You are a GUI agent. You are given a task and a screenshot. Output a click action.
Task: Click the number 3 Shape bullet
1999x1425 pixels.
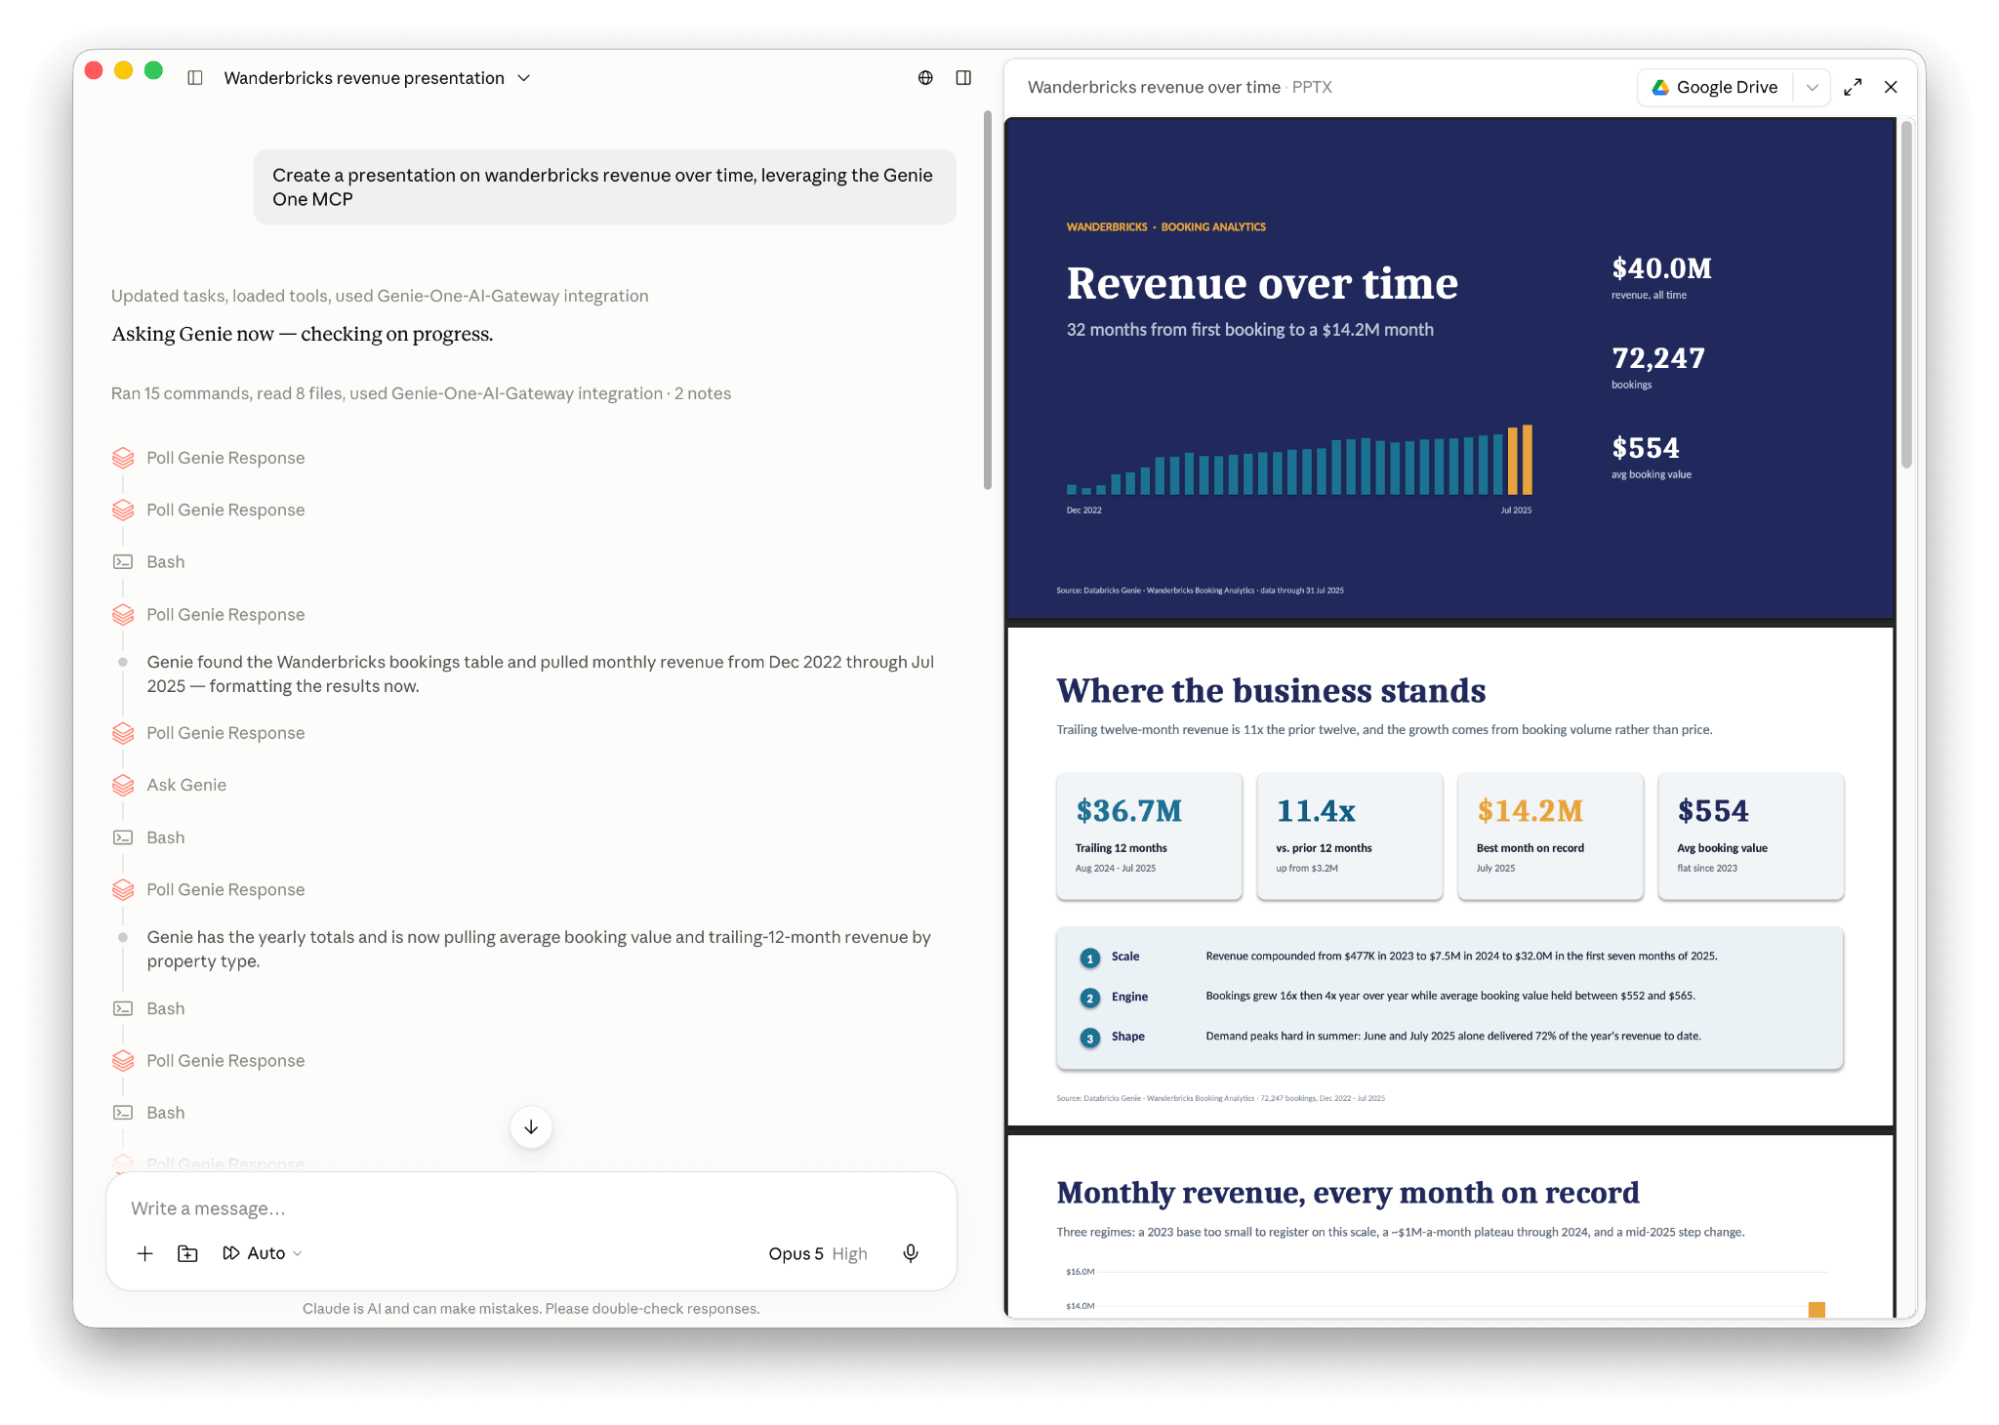pos(1089,1037)
